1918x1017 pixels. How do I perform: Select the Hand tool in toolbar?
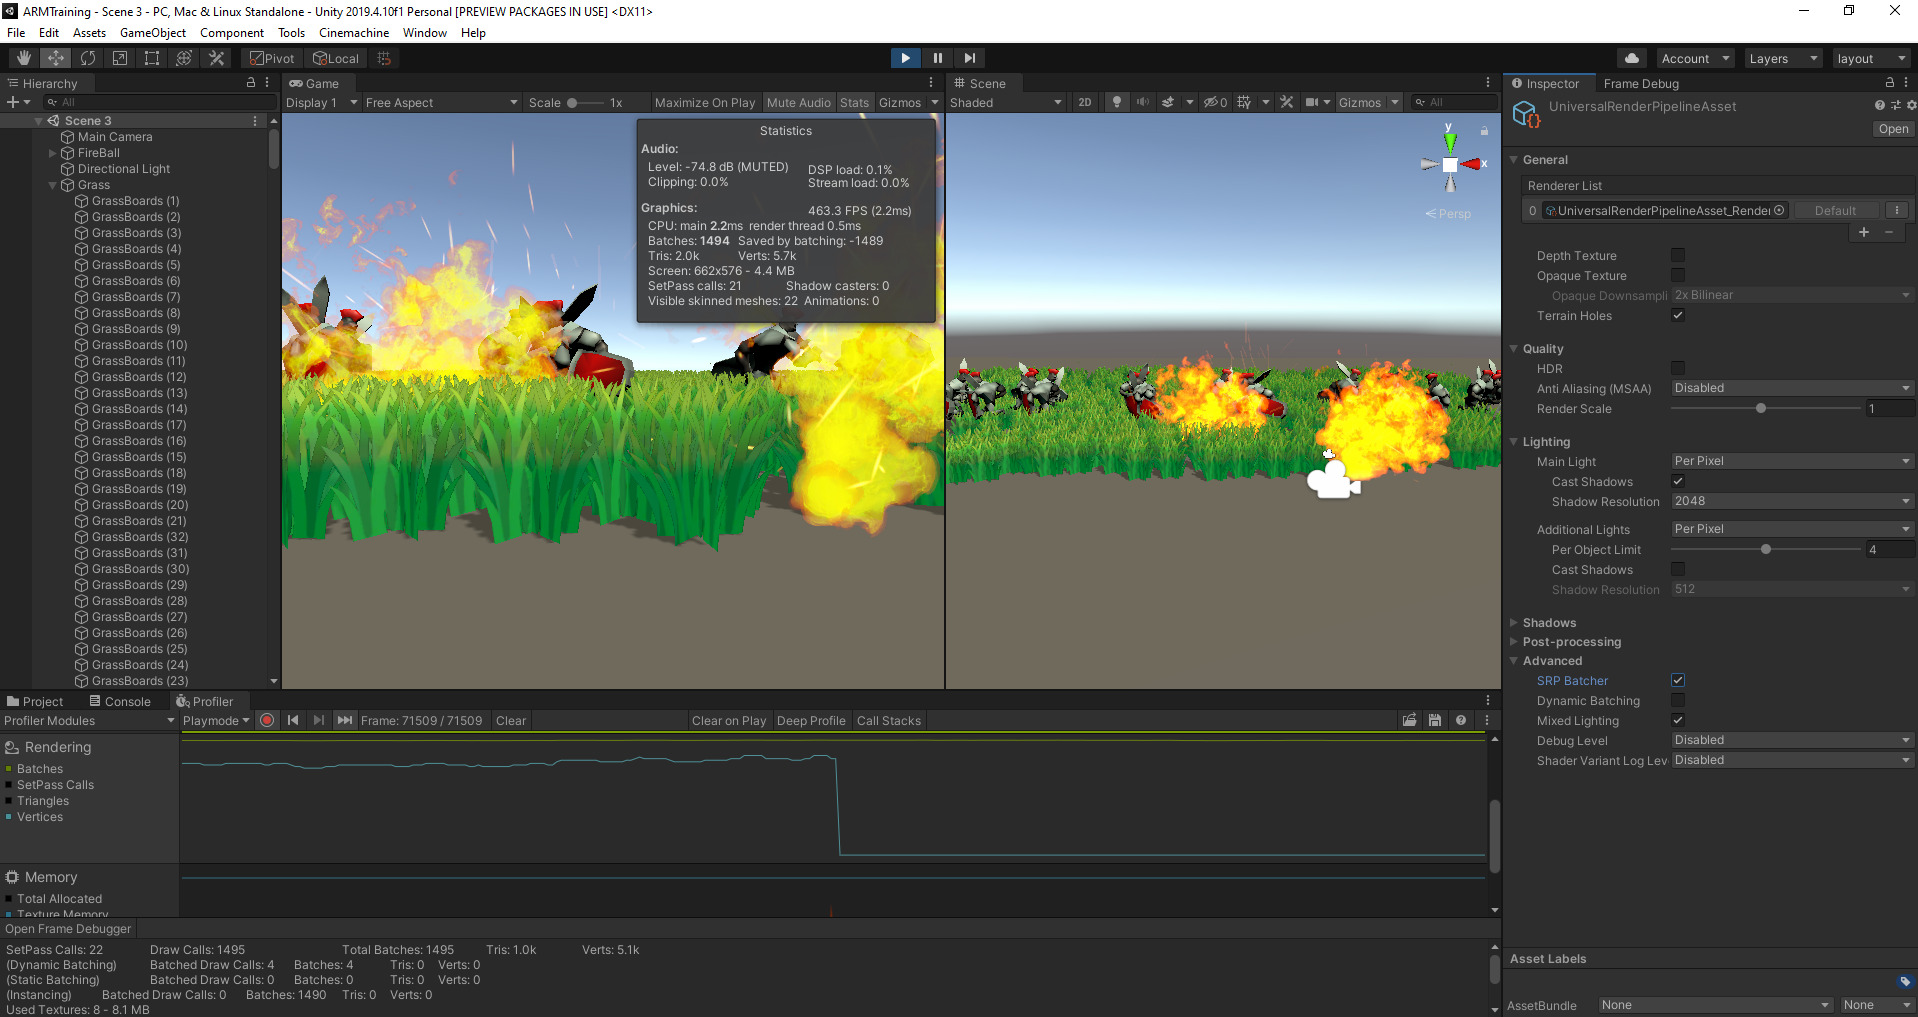24,58
